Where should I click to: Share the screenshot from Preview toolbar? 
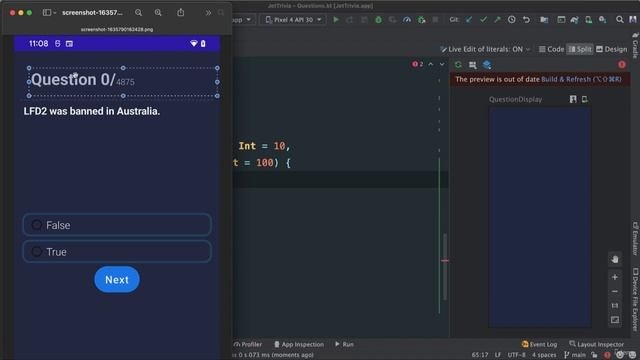click(x=180, y=13)
